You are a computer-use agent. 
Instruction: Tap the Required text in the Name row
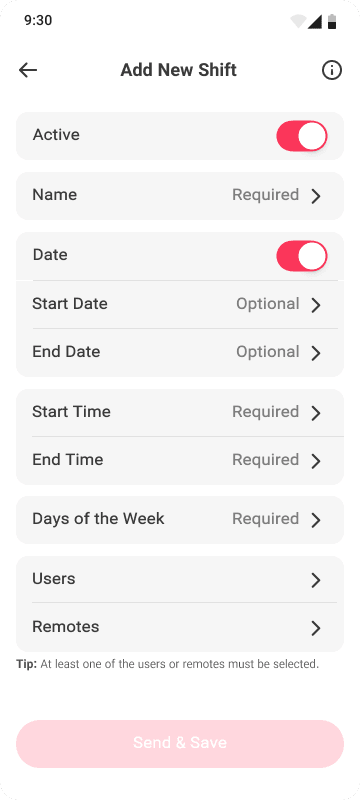tap(266, 195)
